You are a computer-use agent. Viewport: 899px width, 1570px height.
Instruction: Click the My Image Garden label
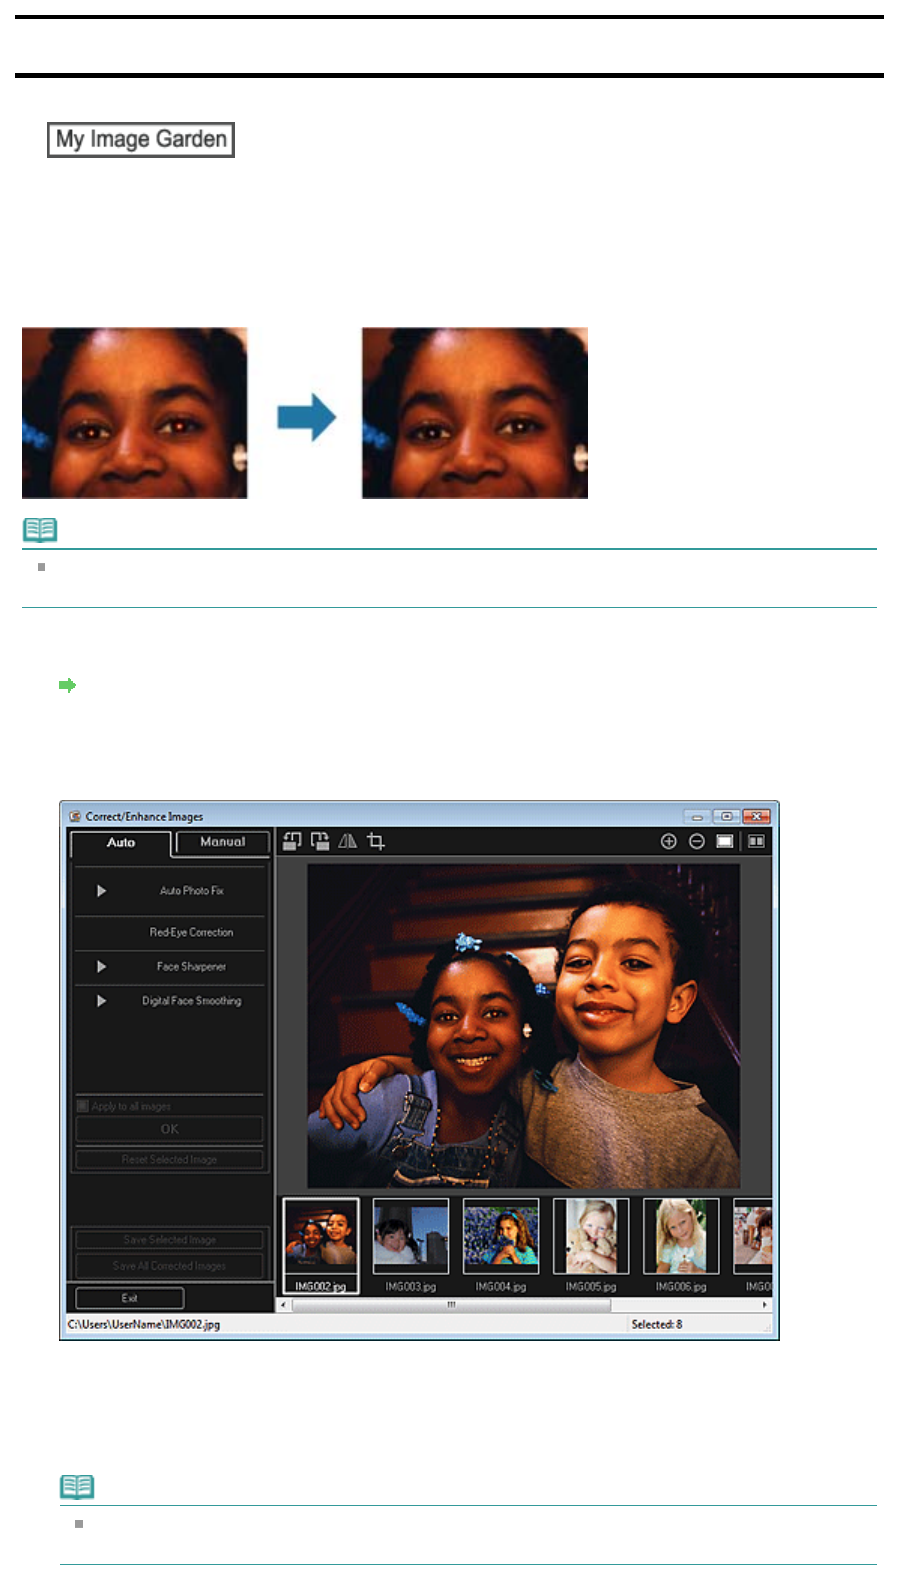(x=141, y=139)
